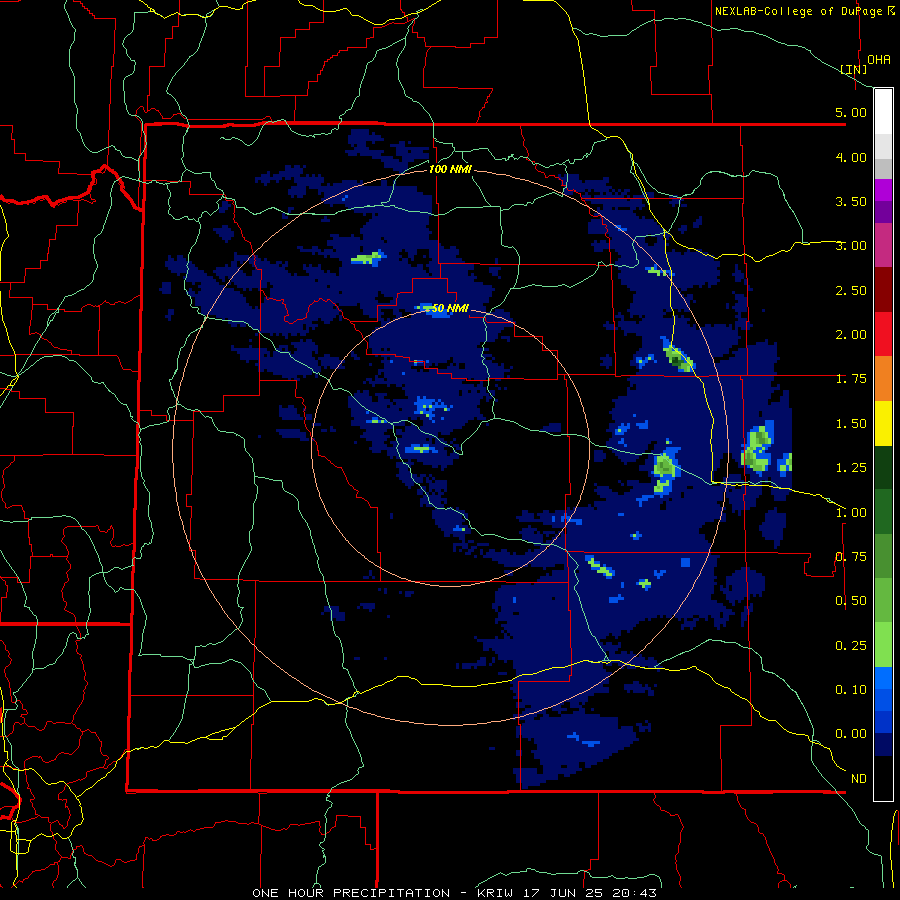Click the 0.25 legend value

851,646
